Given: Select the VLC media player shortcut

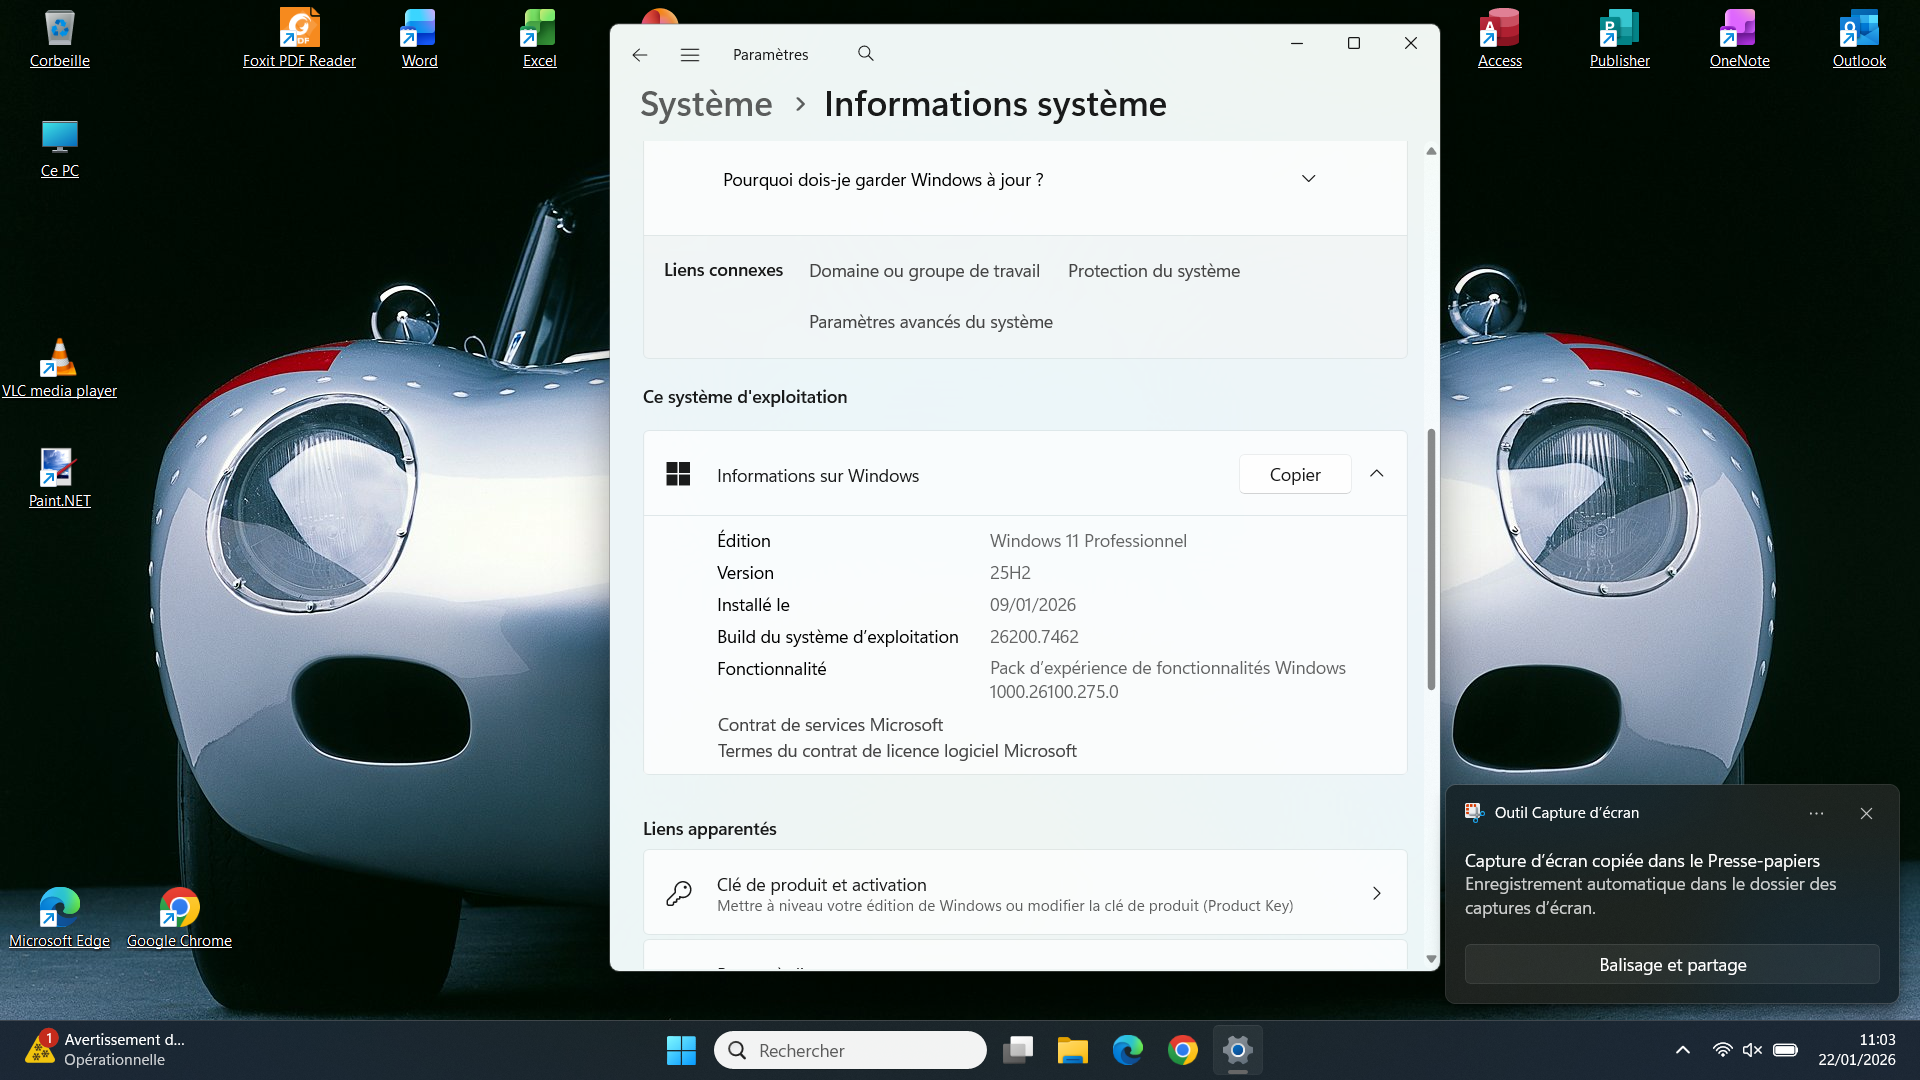Looking at the screenshot, I should pyautogui.click(x=59, y=369).
